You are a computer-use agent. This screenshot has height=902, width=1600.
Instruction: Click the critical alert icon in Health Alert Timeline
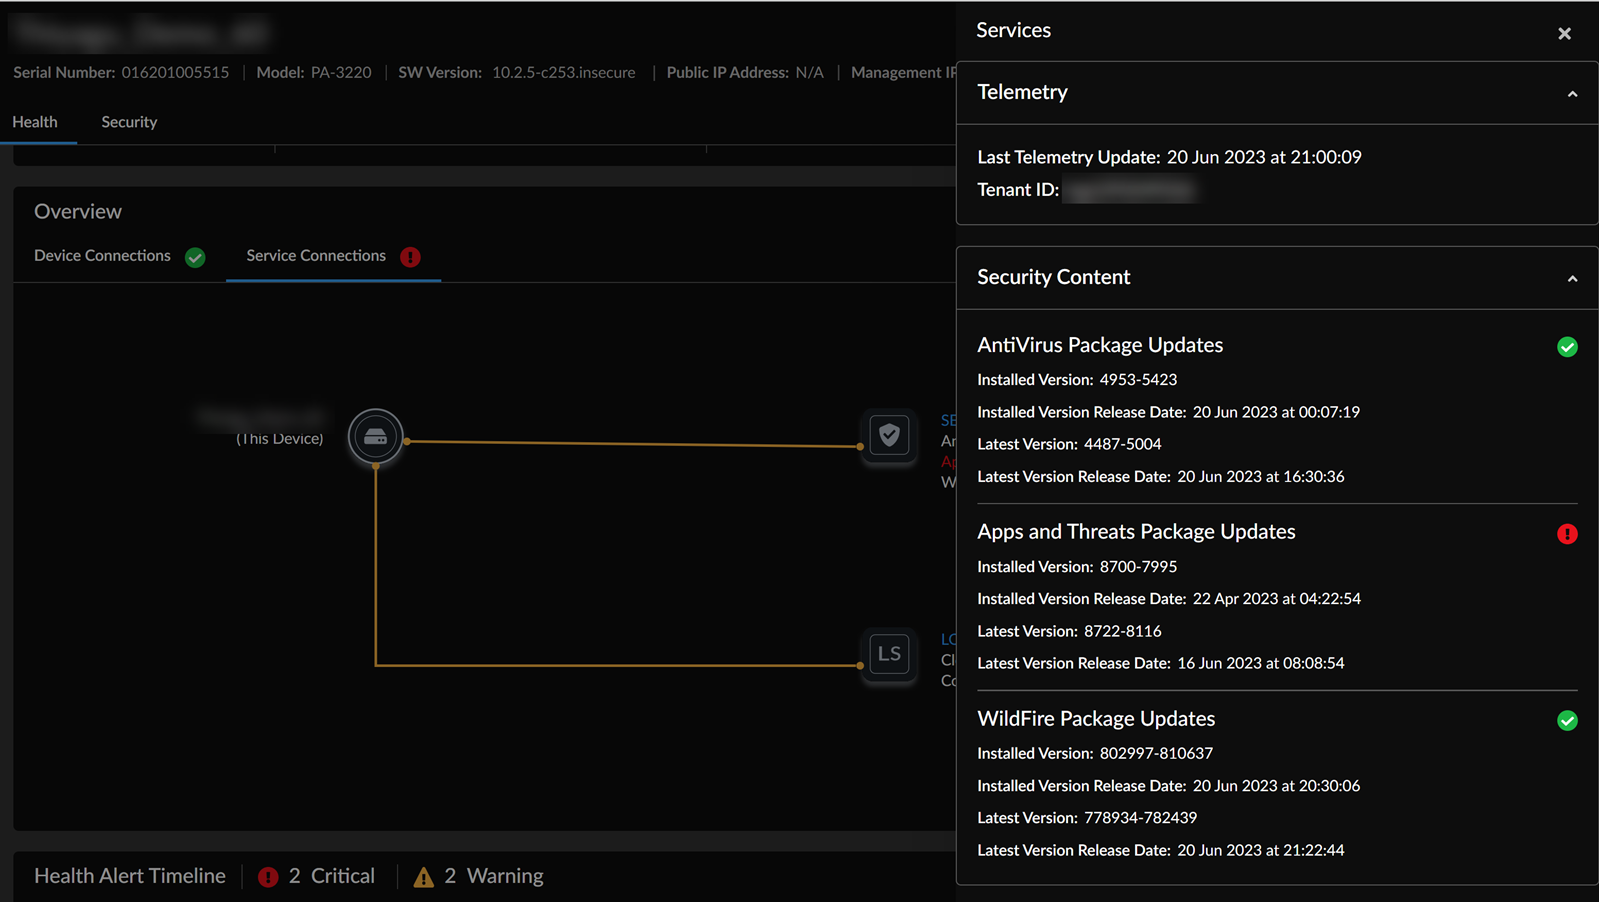tap(268, 877)
